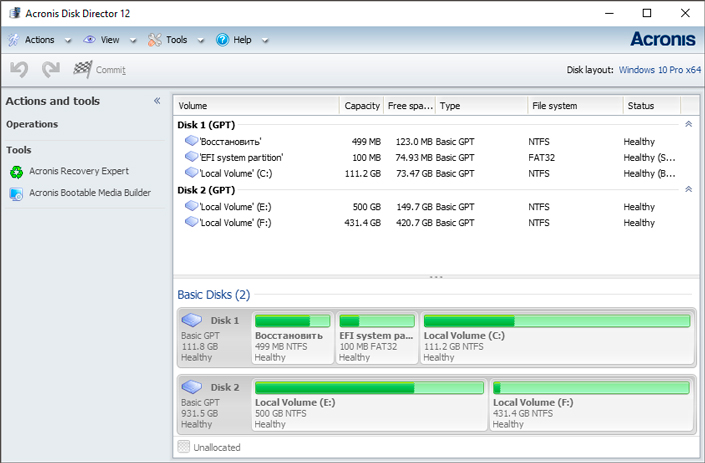Click the Actions wand icon

(14, 40)
